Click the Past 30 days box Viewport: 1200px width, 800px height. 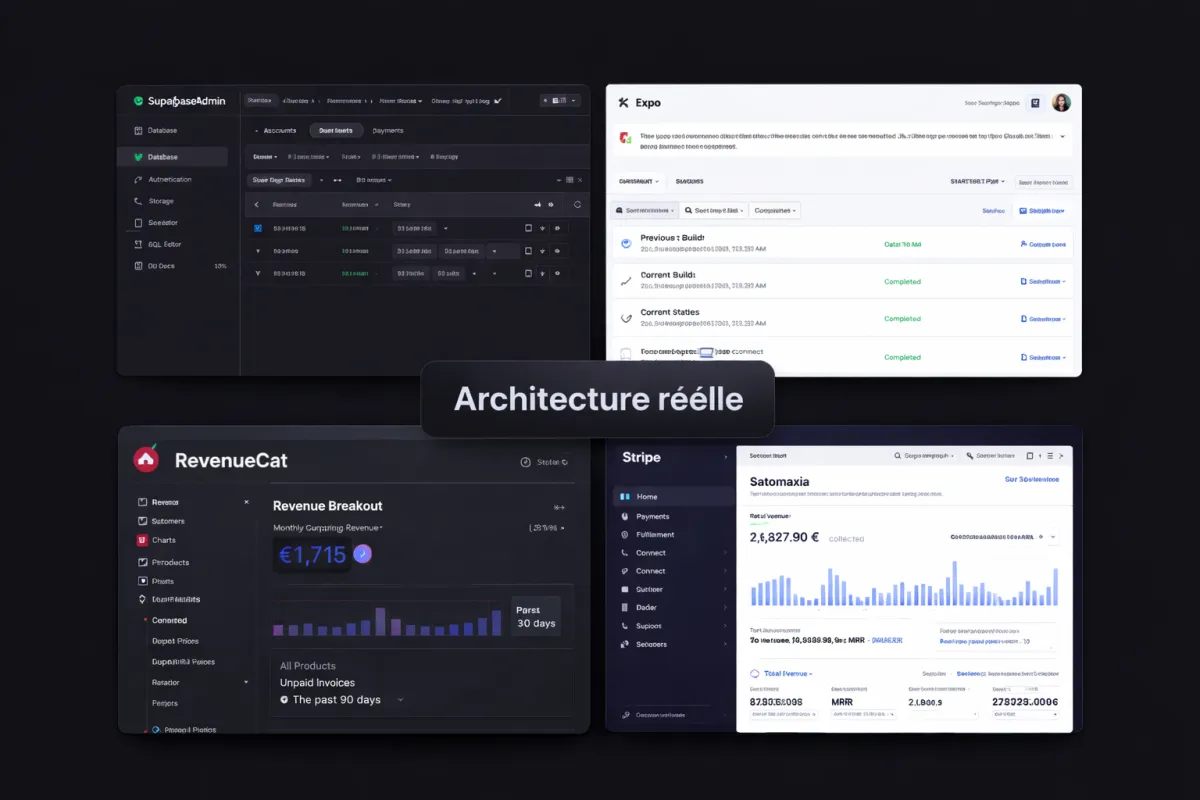[x=536, y=616]
